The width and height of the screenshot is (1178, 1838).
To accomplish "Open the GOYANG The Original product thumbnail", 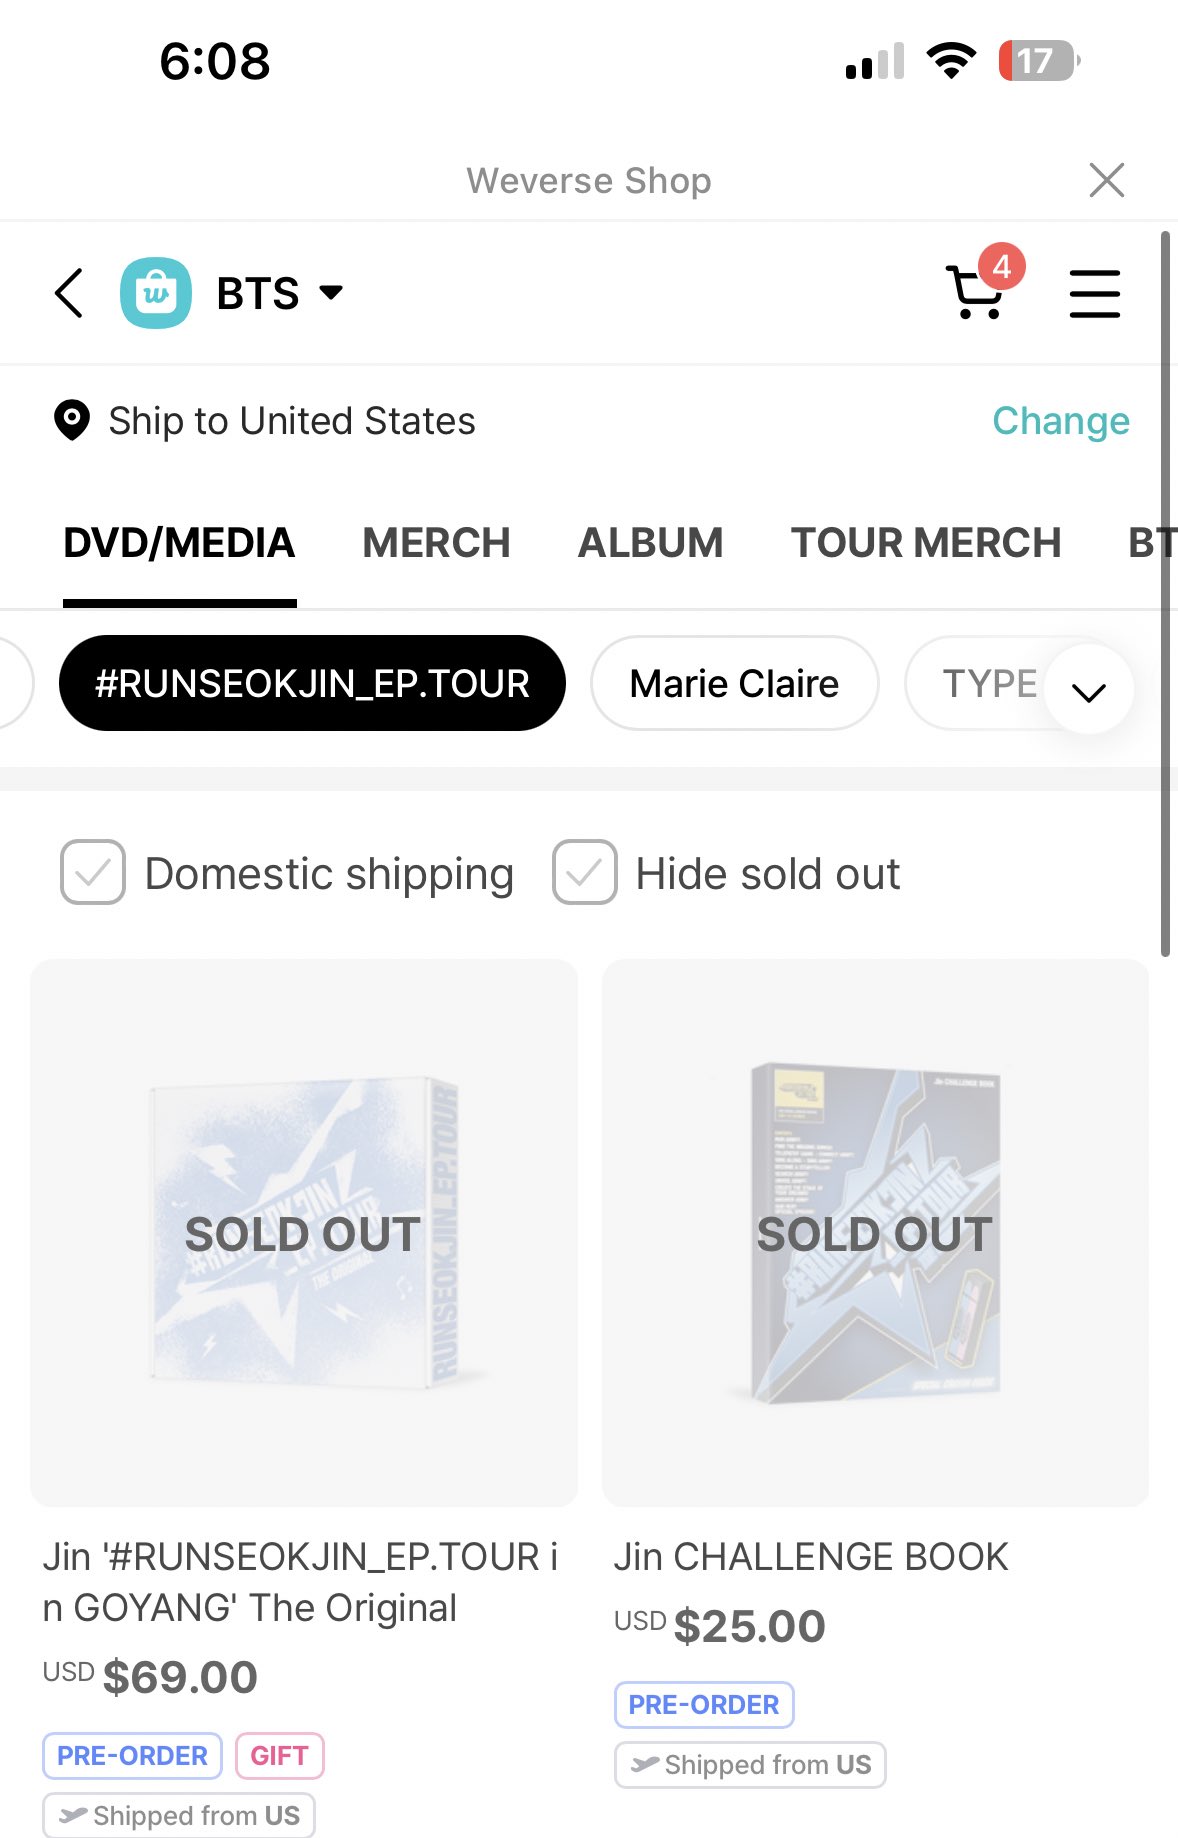I will pyautogui.click(x=304, y=1232).
